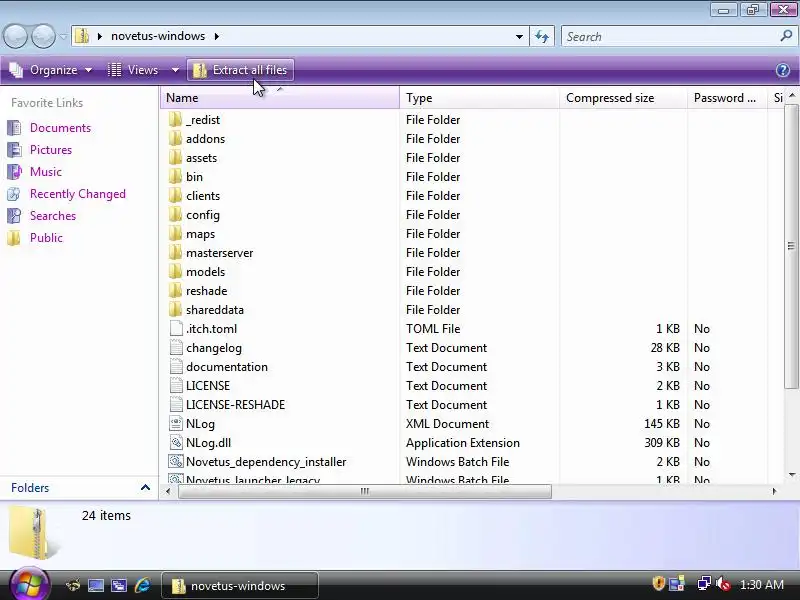Select the .itch.toml file icon
The height and width of the screenshot is (600, 800).
176,328
